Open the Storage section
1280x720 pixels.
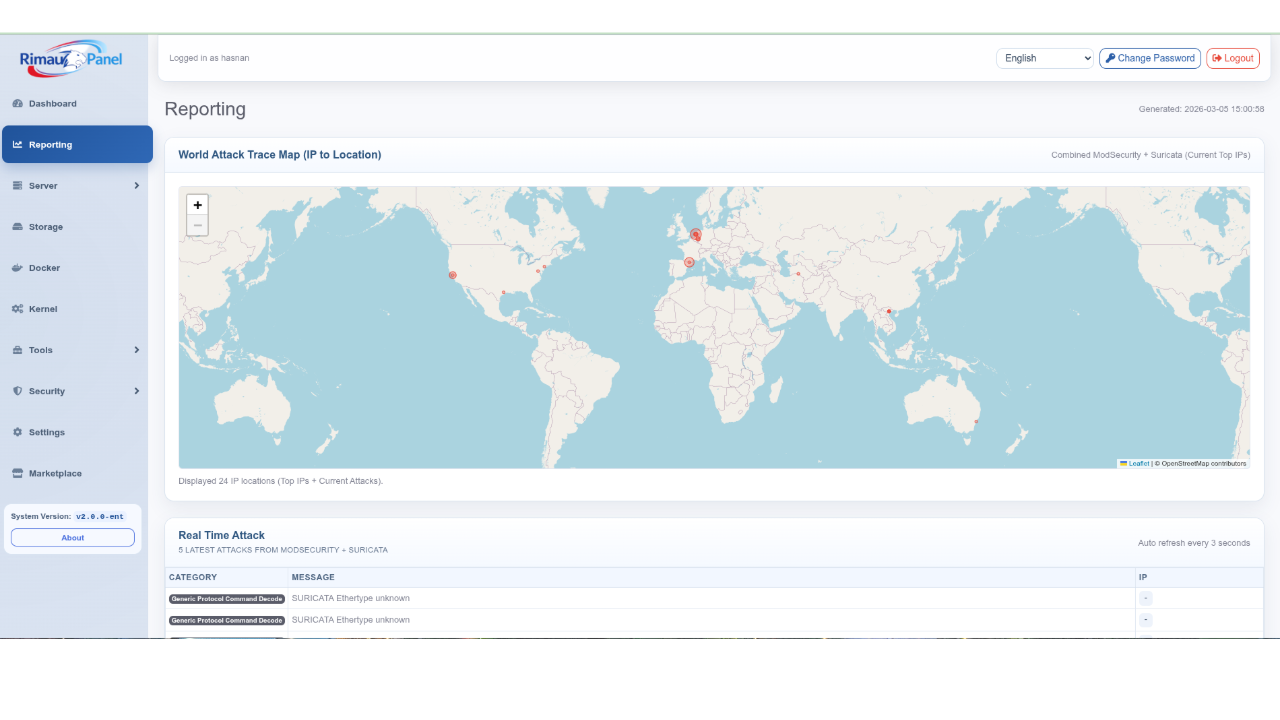tap(47, 227)
